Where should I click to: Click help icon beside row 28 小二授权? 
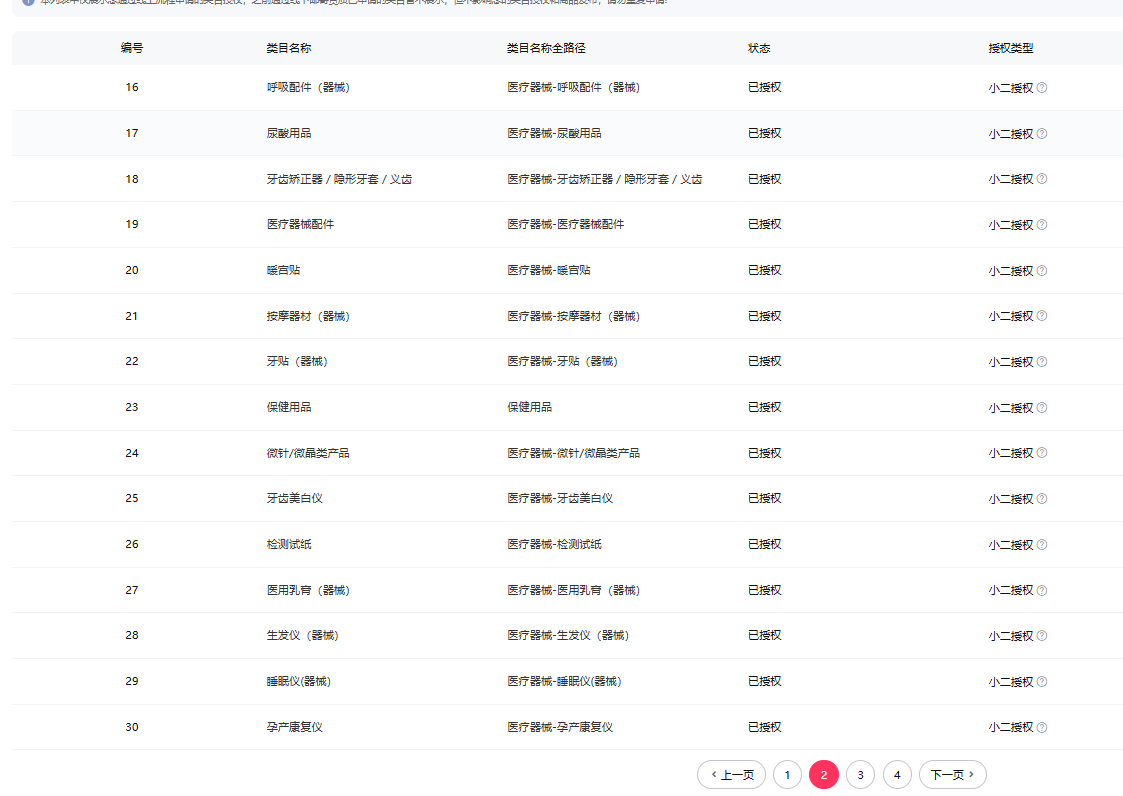(x=1042, y=636)
